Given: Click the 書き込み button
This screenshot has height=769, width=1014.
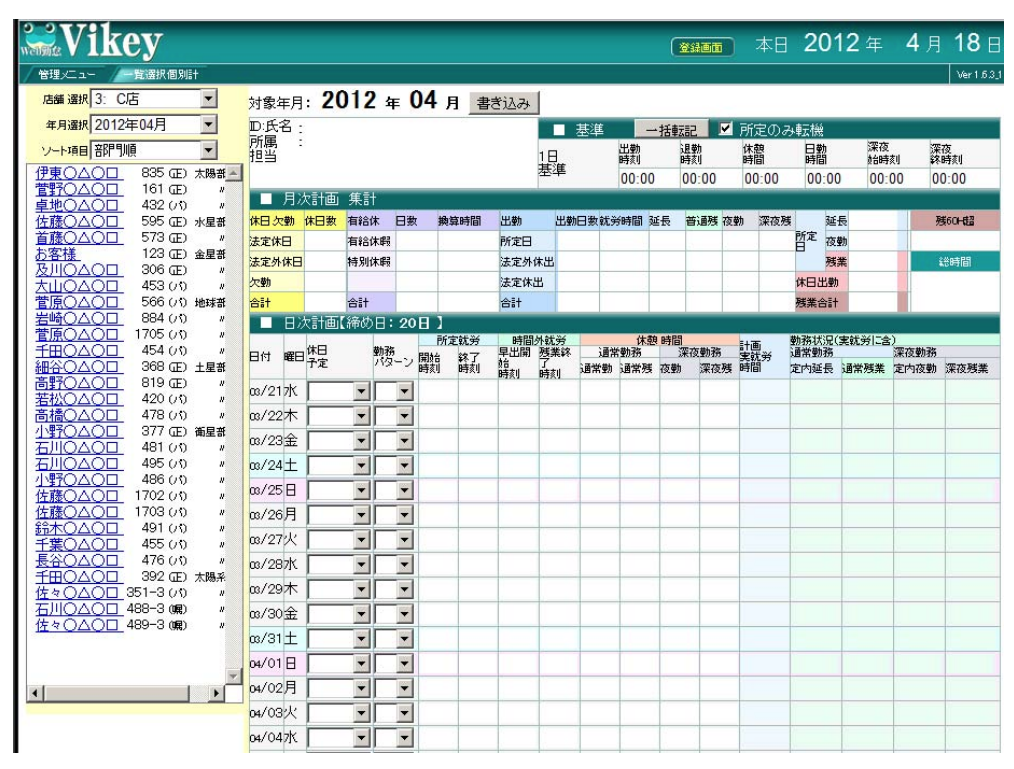Looking at the screenshot, I should [x=505, y=103].
